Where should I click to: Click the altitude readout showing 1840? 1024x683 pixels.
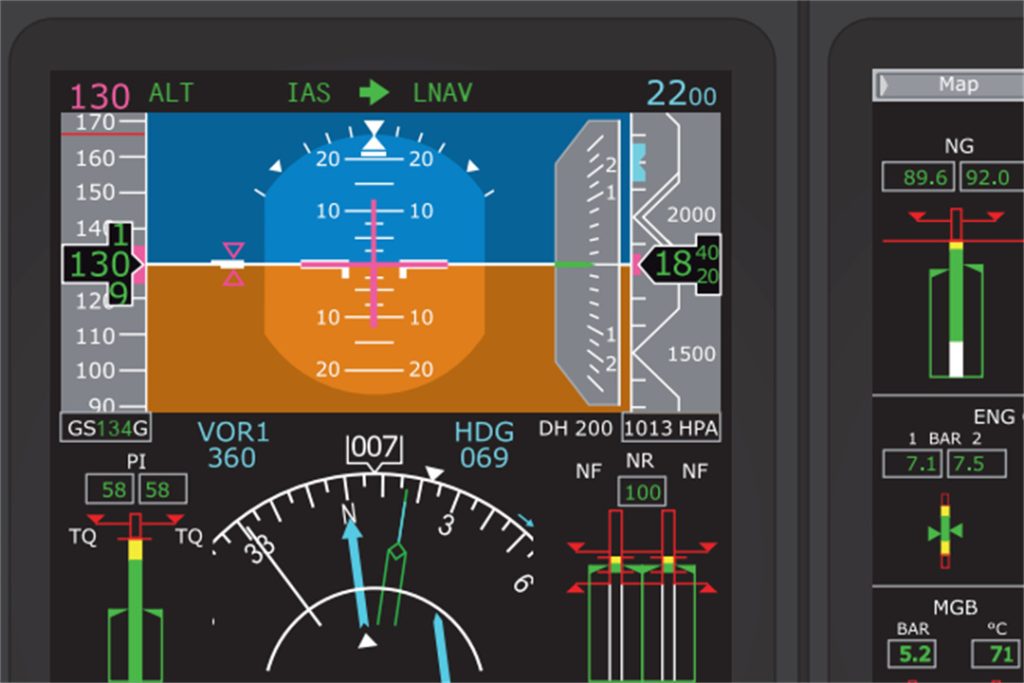(685, 264)
